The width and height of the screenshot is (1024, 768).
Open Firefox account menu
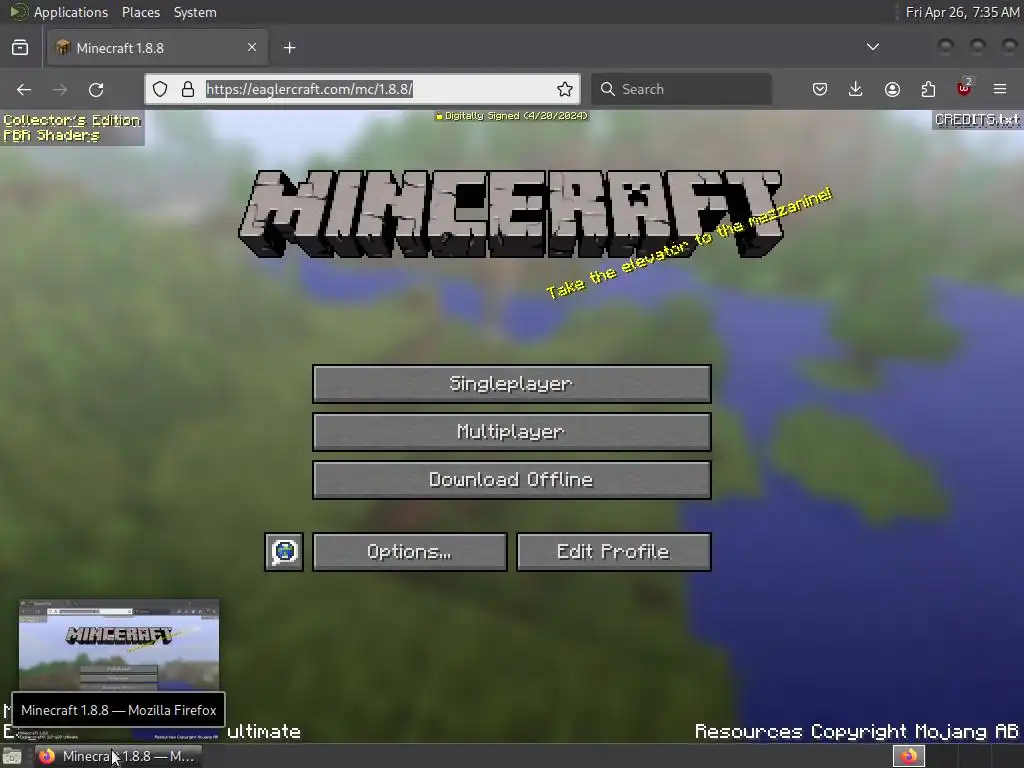coord(892,89)
